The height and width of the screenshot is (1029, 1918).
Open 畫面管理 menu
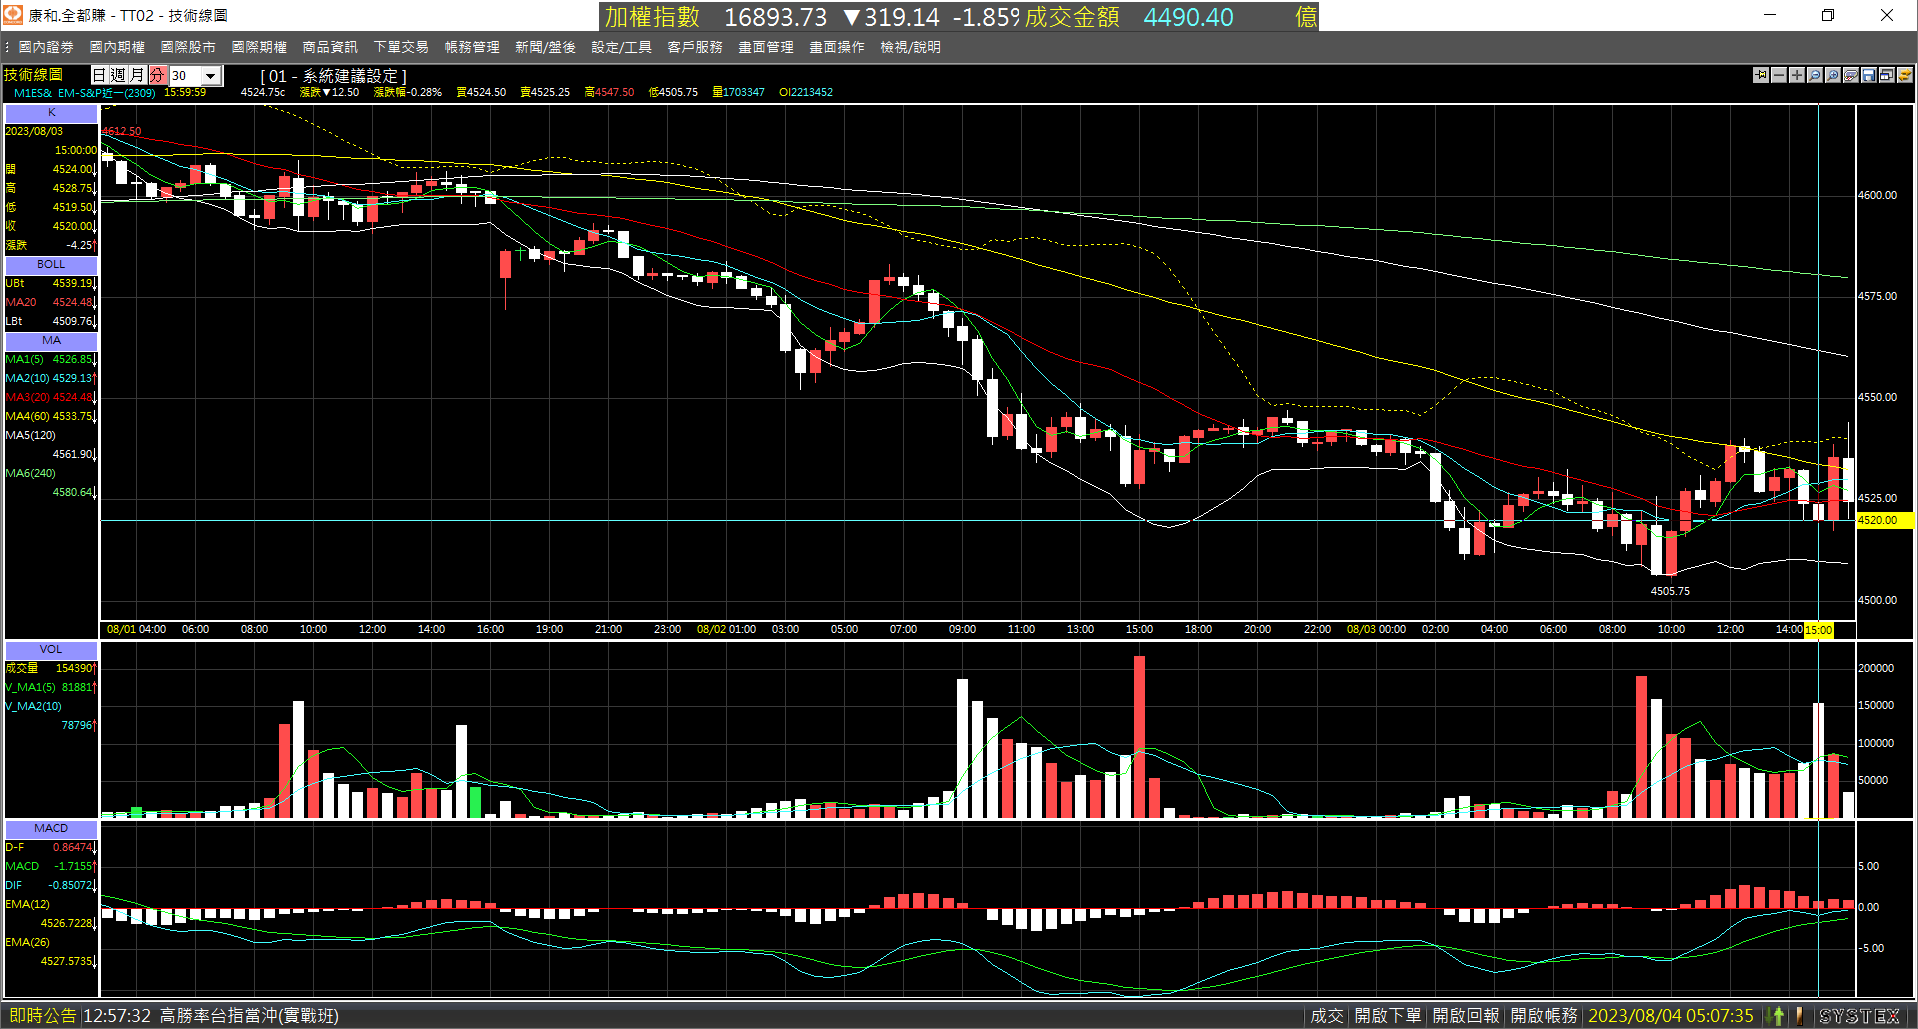[766, 47]
